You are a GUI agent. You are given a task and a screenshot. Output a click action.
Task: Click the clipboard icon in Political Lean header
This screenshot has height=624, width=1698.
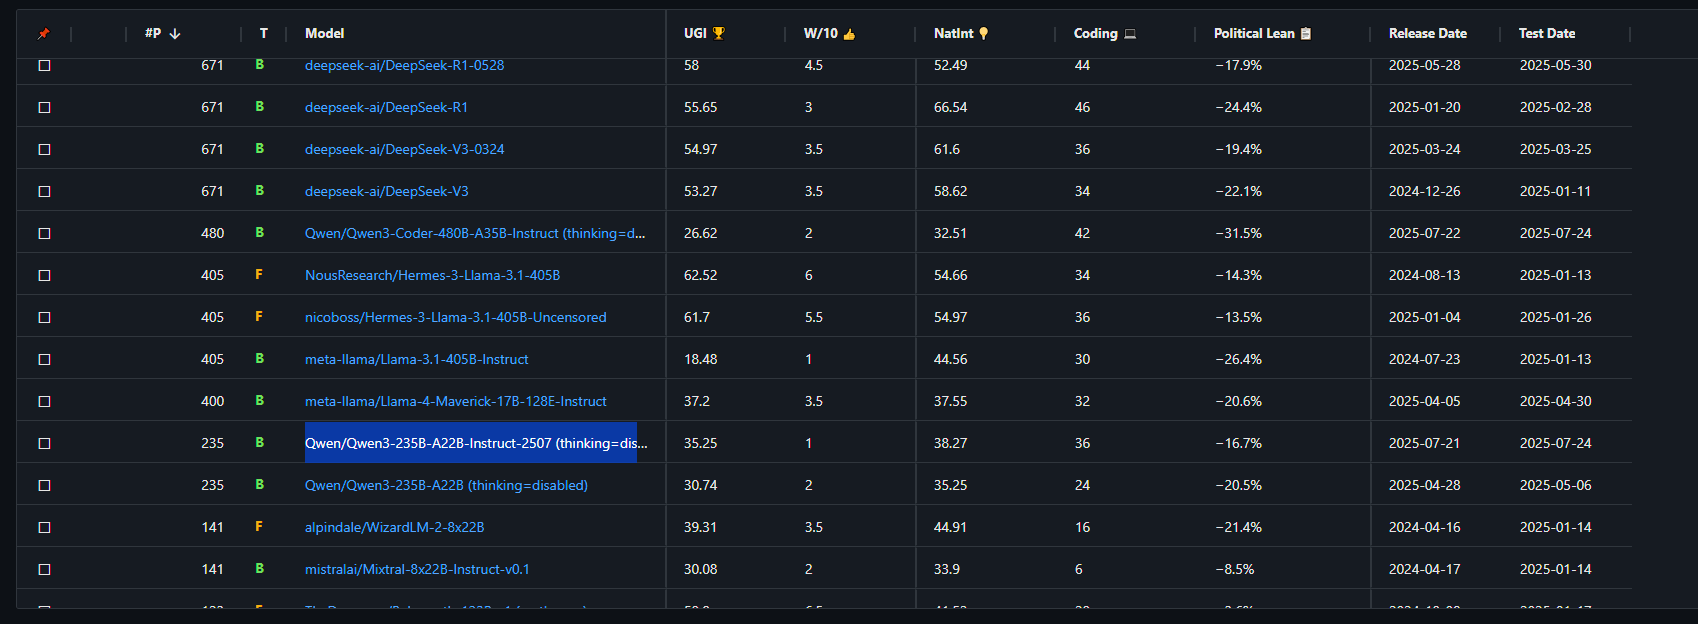tap(1306, 33)
